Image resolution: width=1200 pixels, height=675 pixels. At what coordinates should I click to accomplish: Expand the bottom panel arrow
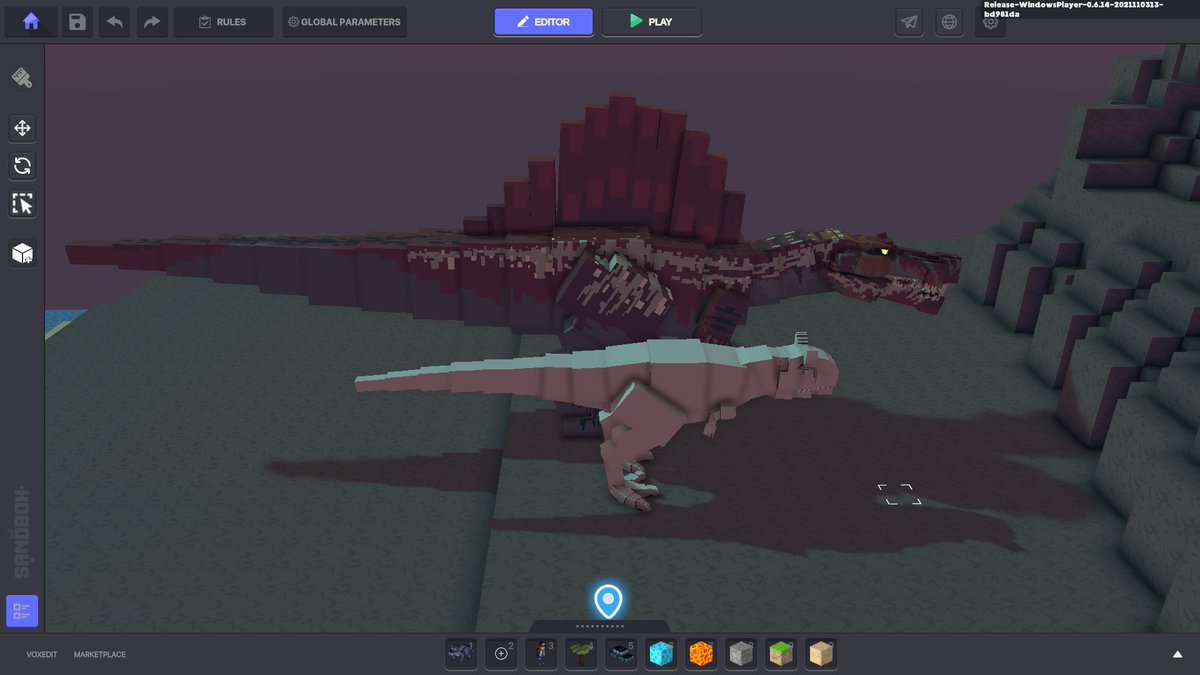coord(1178,655)
